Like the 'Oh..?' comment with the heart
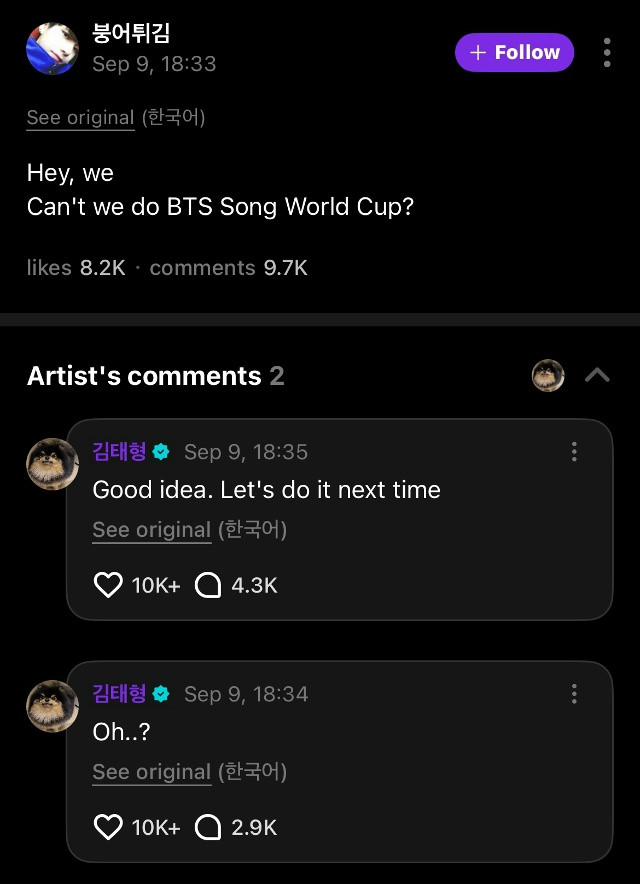 108,827
